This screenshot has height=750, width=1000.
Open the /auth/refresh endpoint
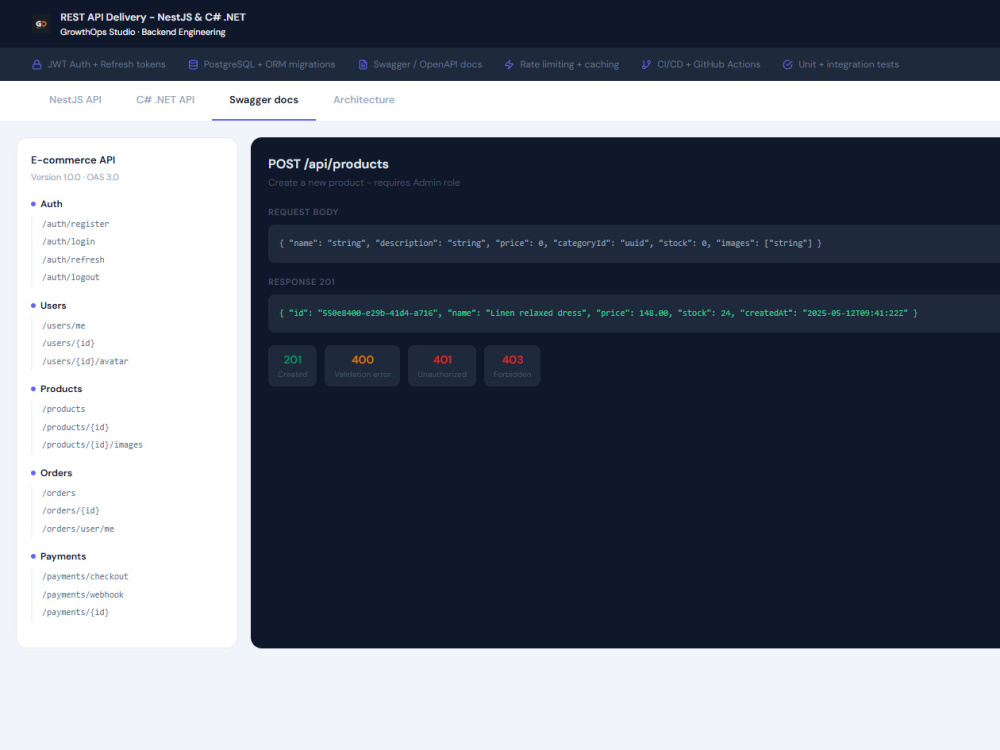point(73,260)
